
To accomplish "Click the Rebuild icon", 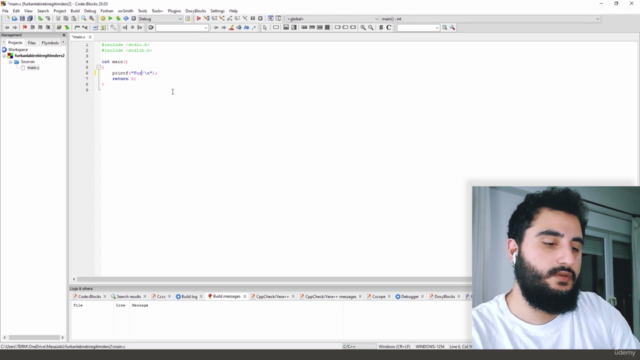I will click(126, 18).
